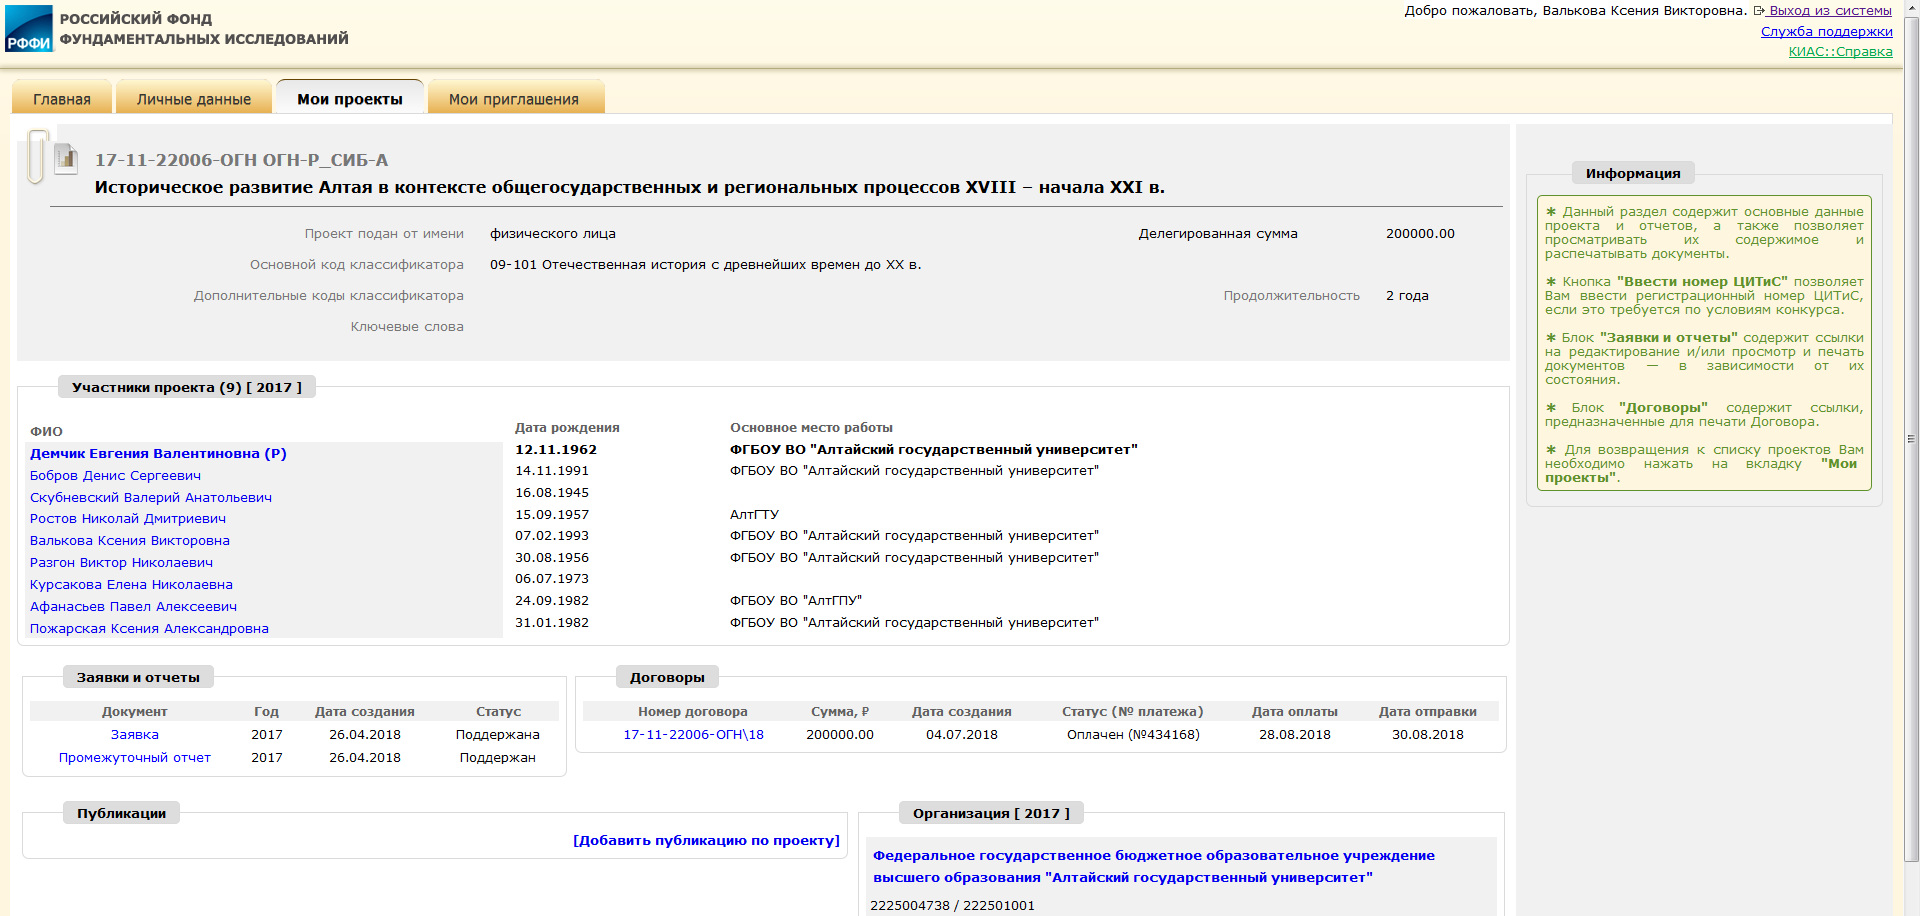Open participant Валькова Ксения Викторовна

pyautogui.click(x=130, y=540)
